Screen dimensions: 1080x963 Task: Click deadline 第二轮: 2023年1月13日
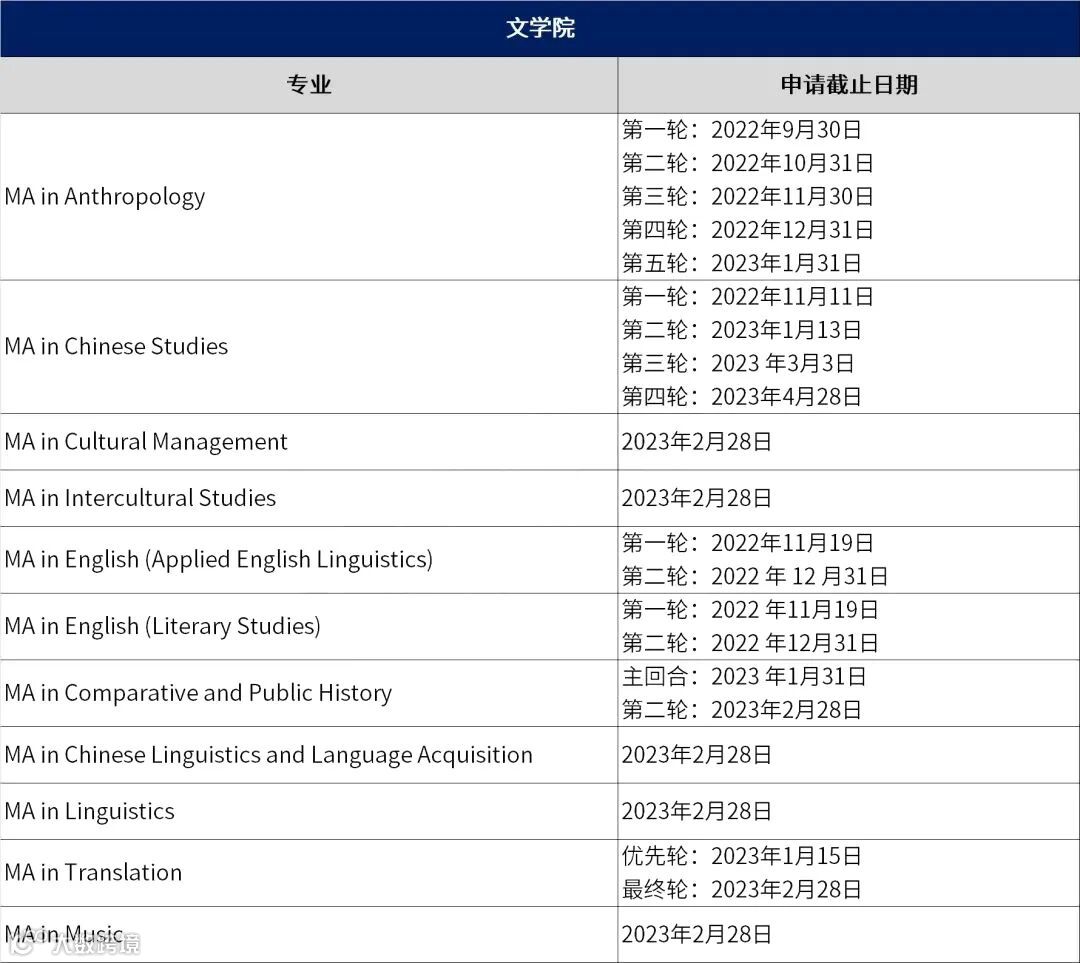point(742,330)
